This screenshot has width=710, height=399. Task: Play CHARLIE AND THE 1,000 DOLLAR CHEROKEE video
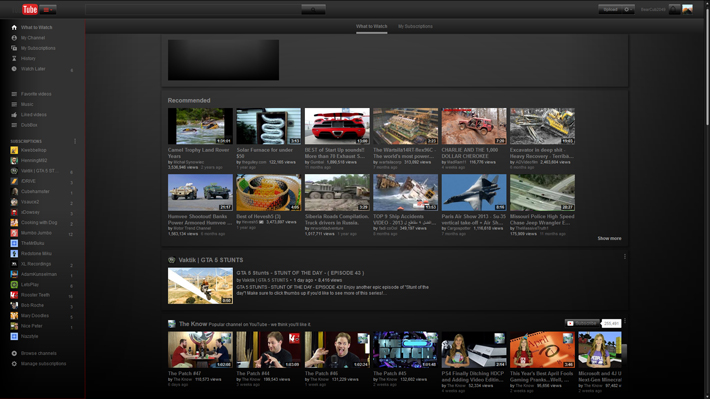coord(474,126)
